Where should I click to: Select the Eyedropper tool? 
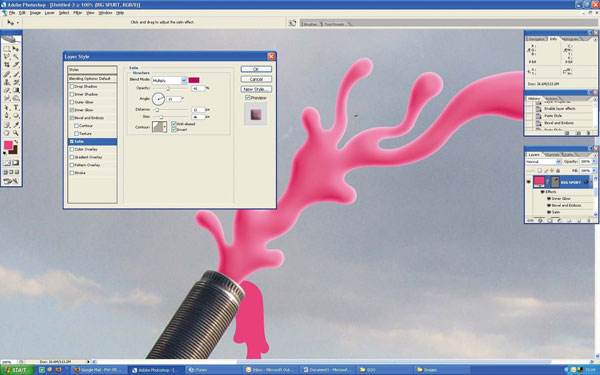click(16, 125)
